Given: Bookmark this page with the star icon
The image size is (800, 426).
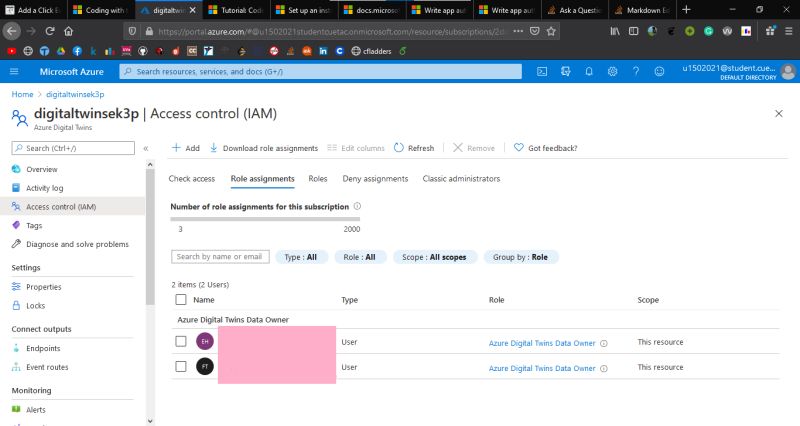Looking at the screenshot, I should pyautogui.click(x=551, y=31).
